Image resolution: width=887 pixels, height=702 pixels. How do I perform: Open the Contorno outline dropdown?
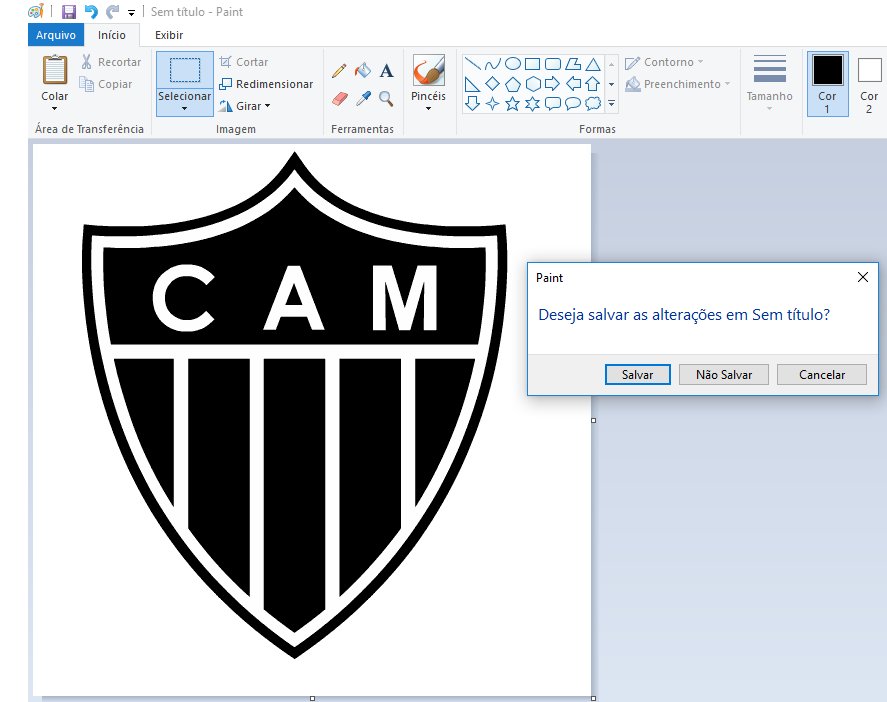tap(665, 62)
